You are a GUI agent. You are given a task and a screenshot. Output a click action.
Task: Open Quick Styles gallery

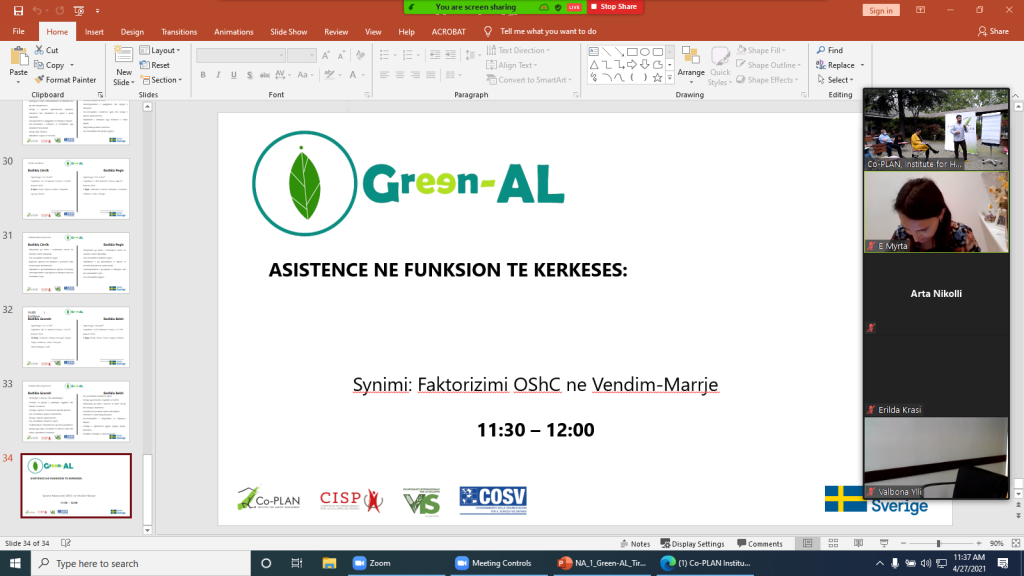coord(720,67)
